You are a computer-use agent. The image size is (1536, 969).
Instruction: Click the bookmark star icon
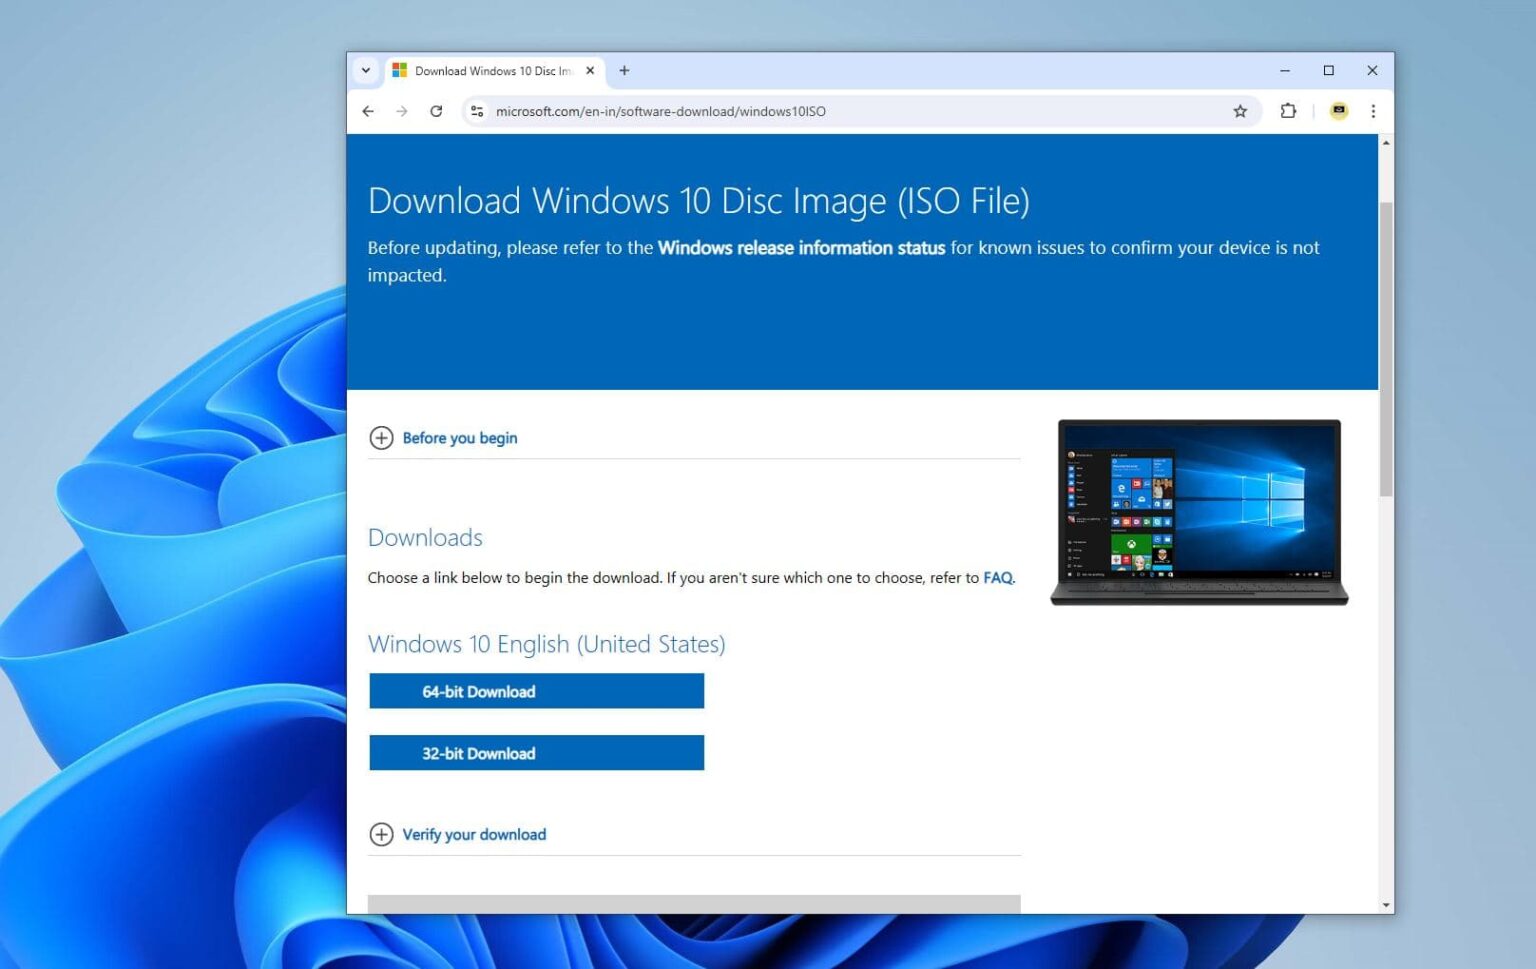click(1240, 111)
